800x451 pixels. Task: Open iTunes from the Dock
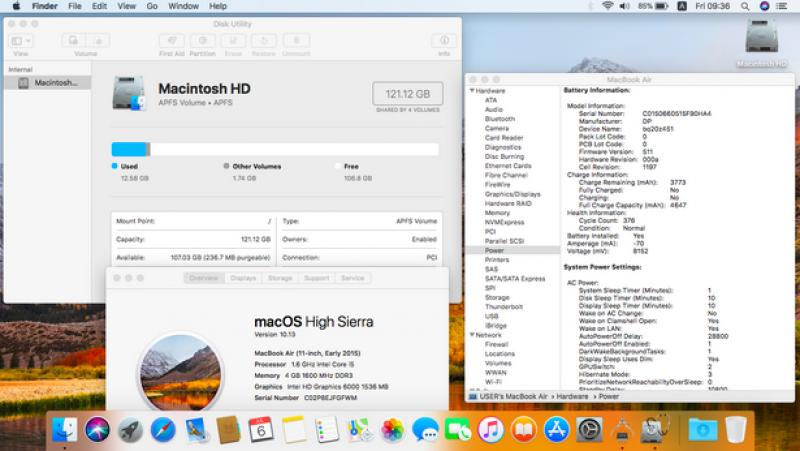(490, 430)
